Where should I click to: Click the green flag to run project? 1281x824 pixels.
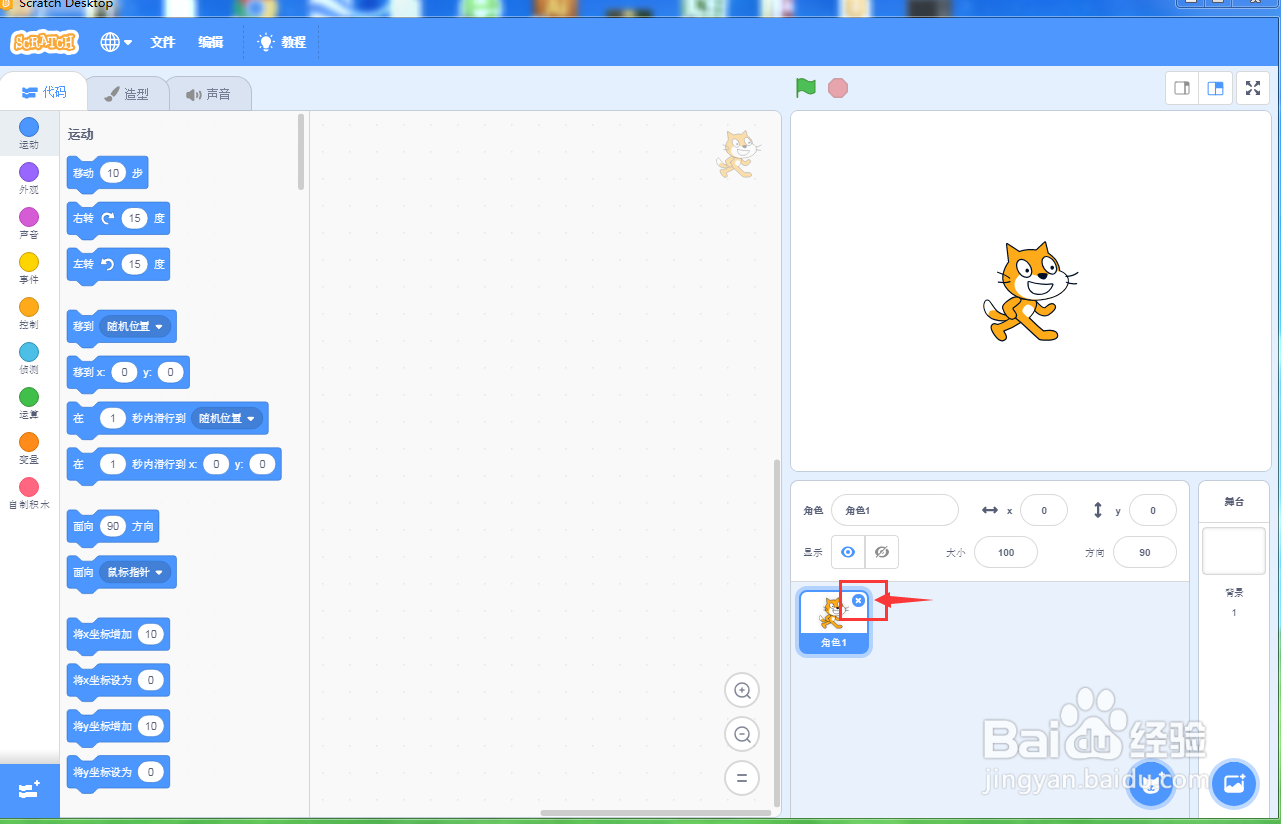click(805, 88)
